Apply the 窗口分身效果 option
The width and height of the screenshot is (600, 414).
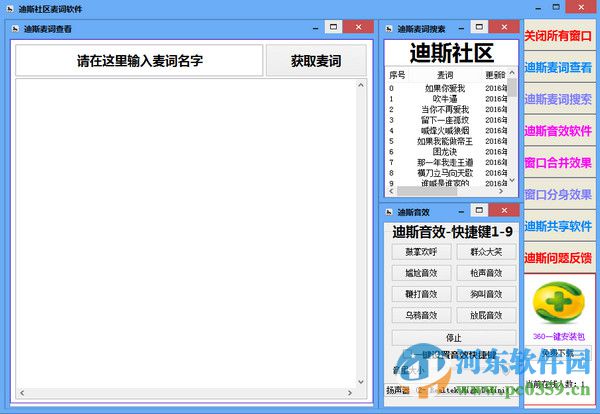[558, 195]
